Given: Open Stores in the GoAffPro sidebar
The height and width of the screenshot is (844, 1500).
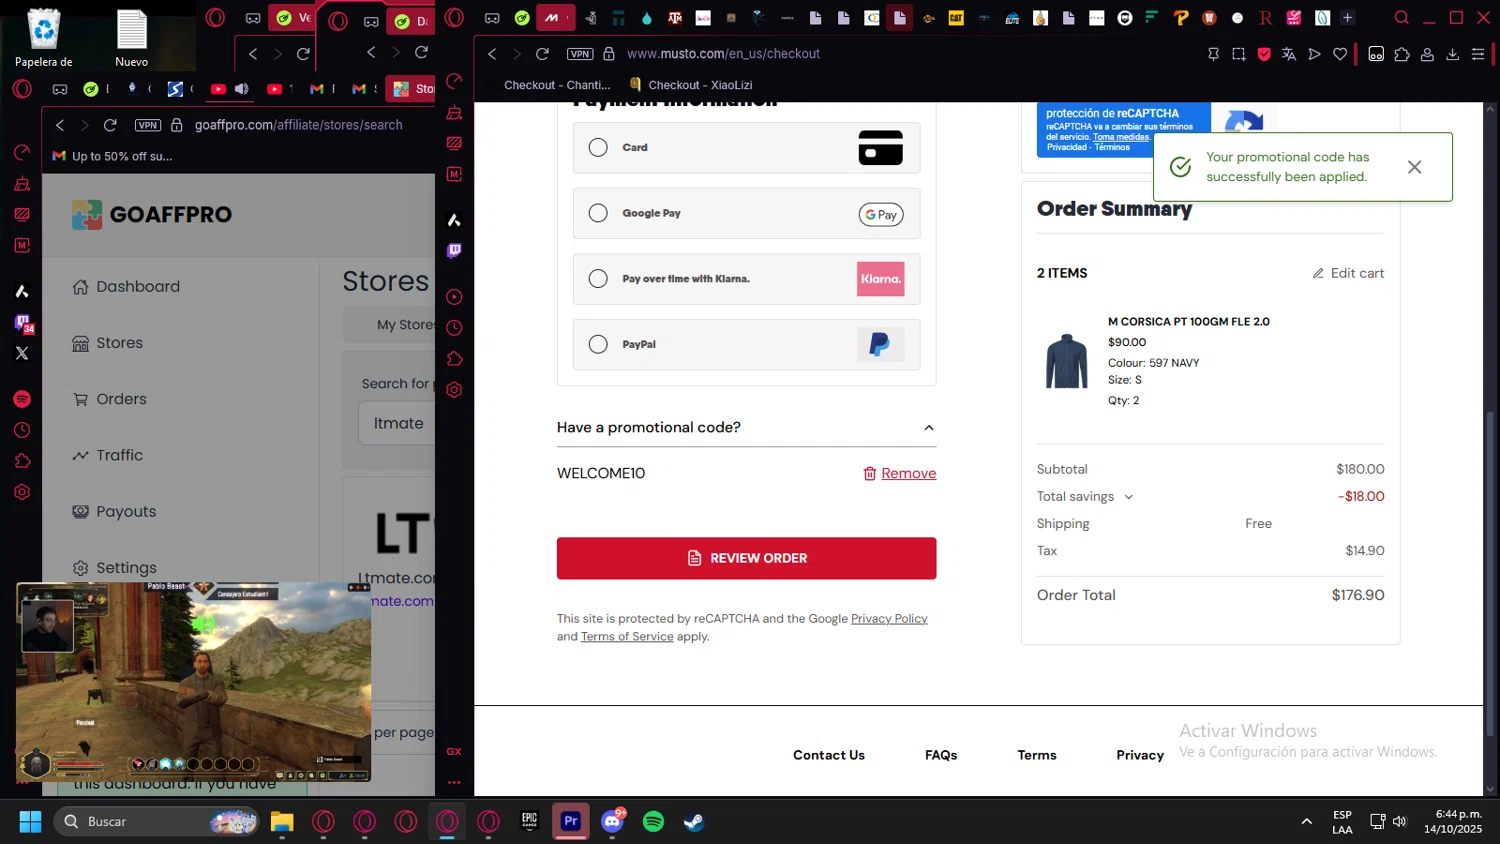Looking at the screenshot, I should click(x=107, y=343).
